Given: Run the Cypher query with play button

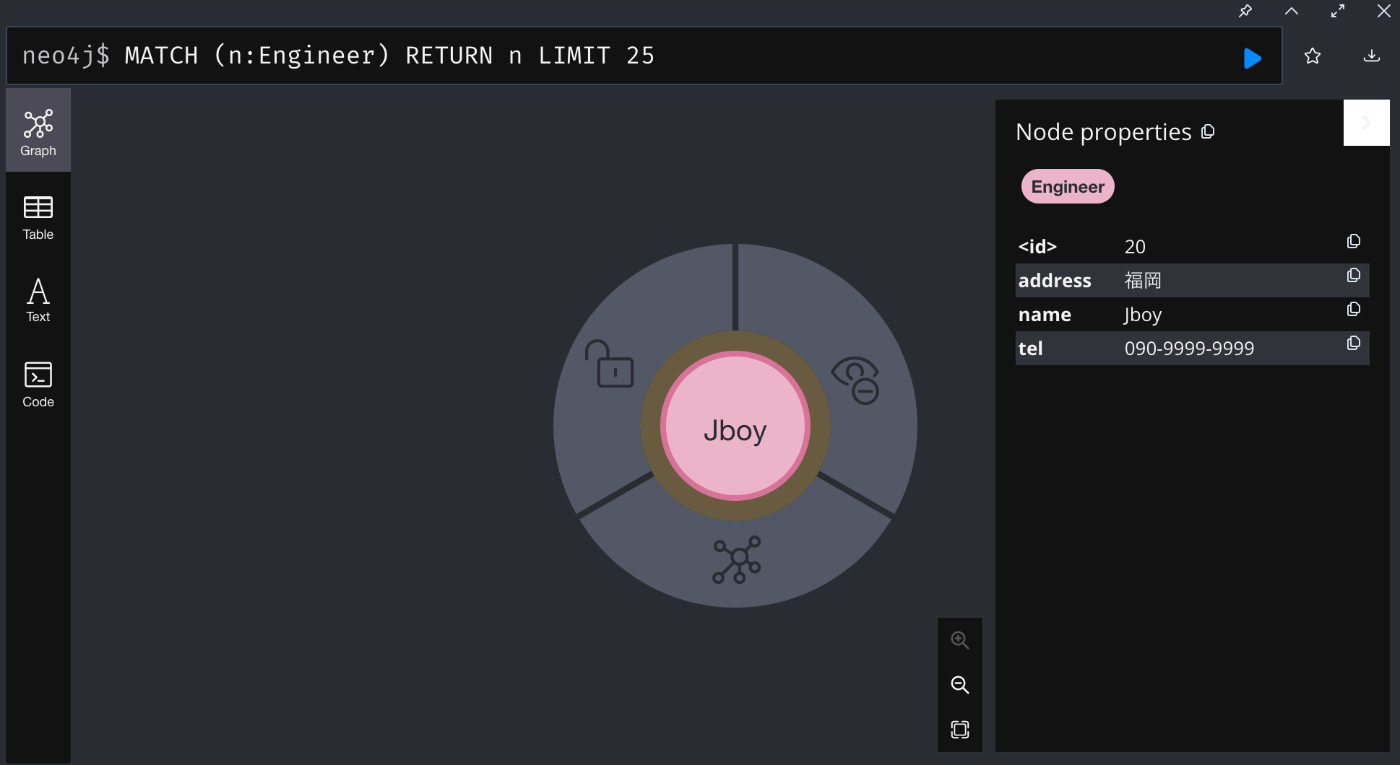Looking at the screenshot, I should [1252, 58].
